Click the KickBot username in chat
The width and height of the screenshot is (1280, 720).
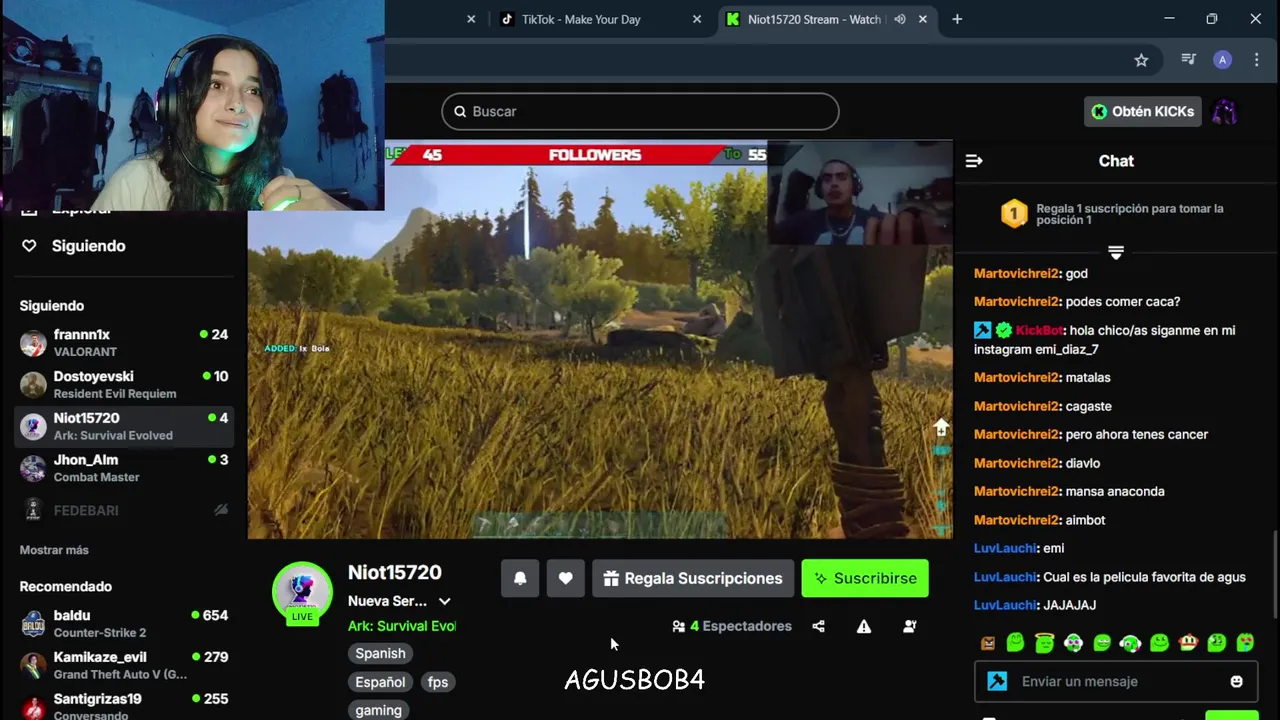tap(1039, 330)
